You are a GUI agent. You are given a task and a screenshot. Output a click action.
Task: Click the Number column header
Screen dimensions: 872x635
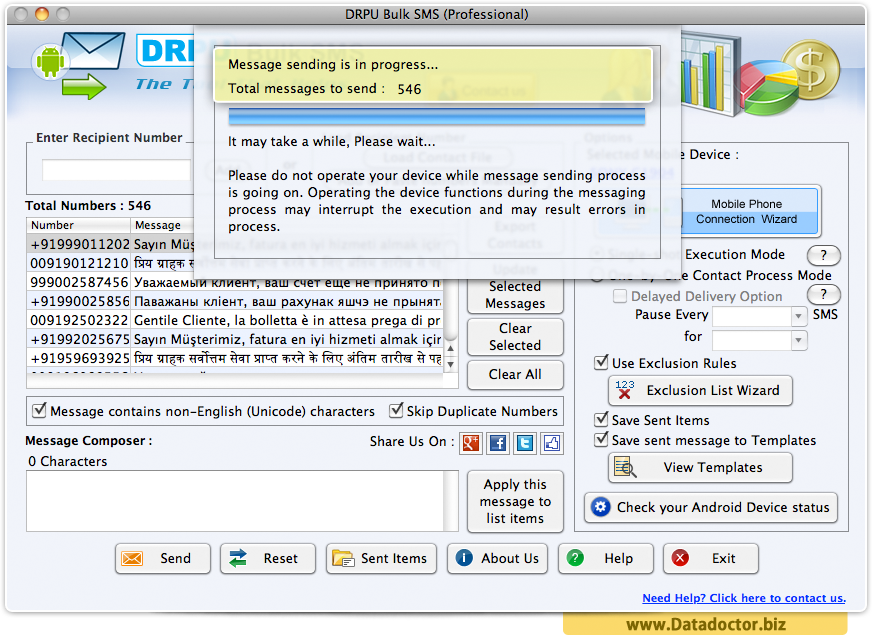click(78, 225)
